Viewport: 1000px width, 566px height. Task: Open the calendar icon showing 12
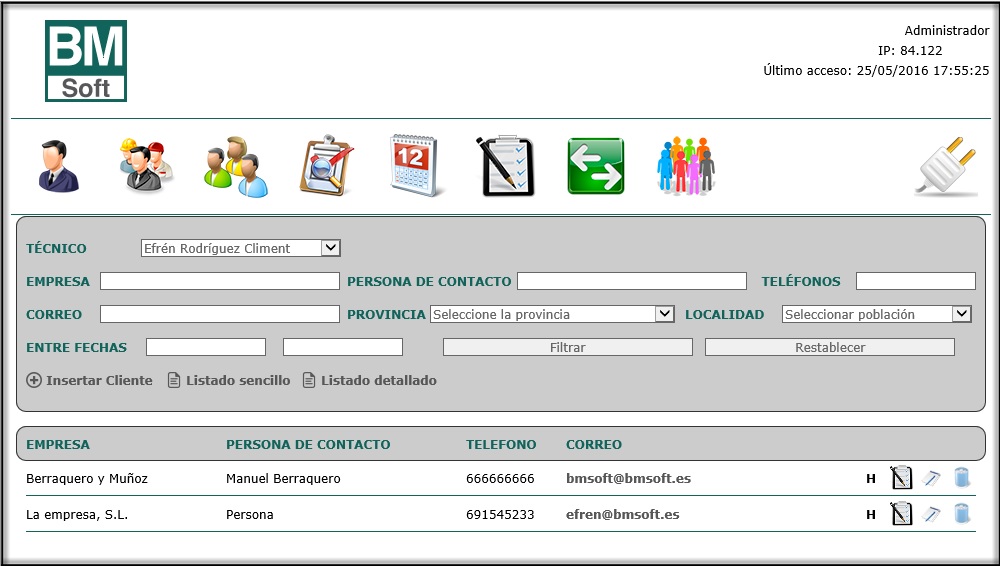click(x=416, y=166)
